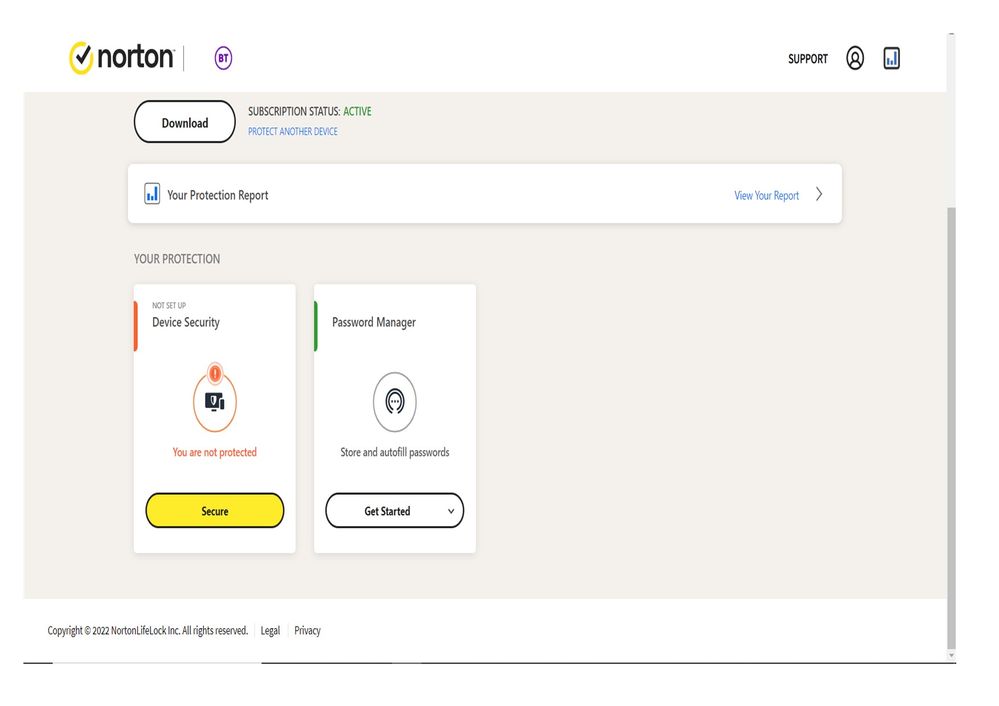Screen dimensions: 999x706
Task: Click the orange alert exclamation badge
Action: coord(215,374)
